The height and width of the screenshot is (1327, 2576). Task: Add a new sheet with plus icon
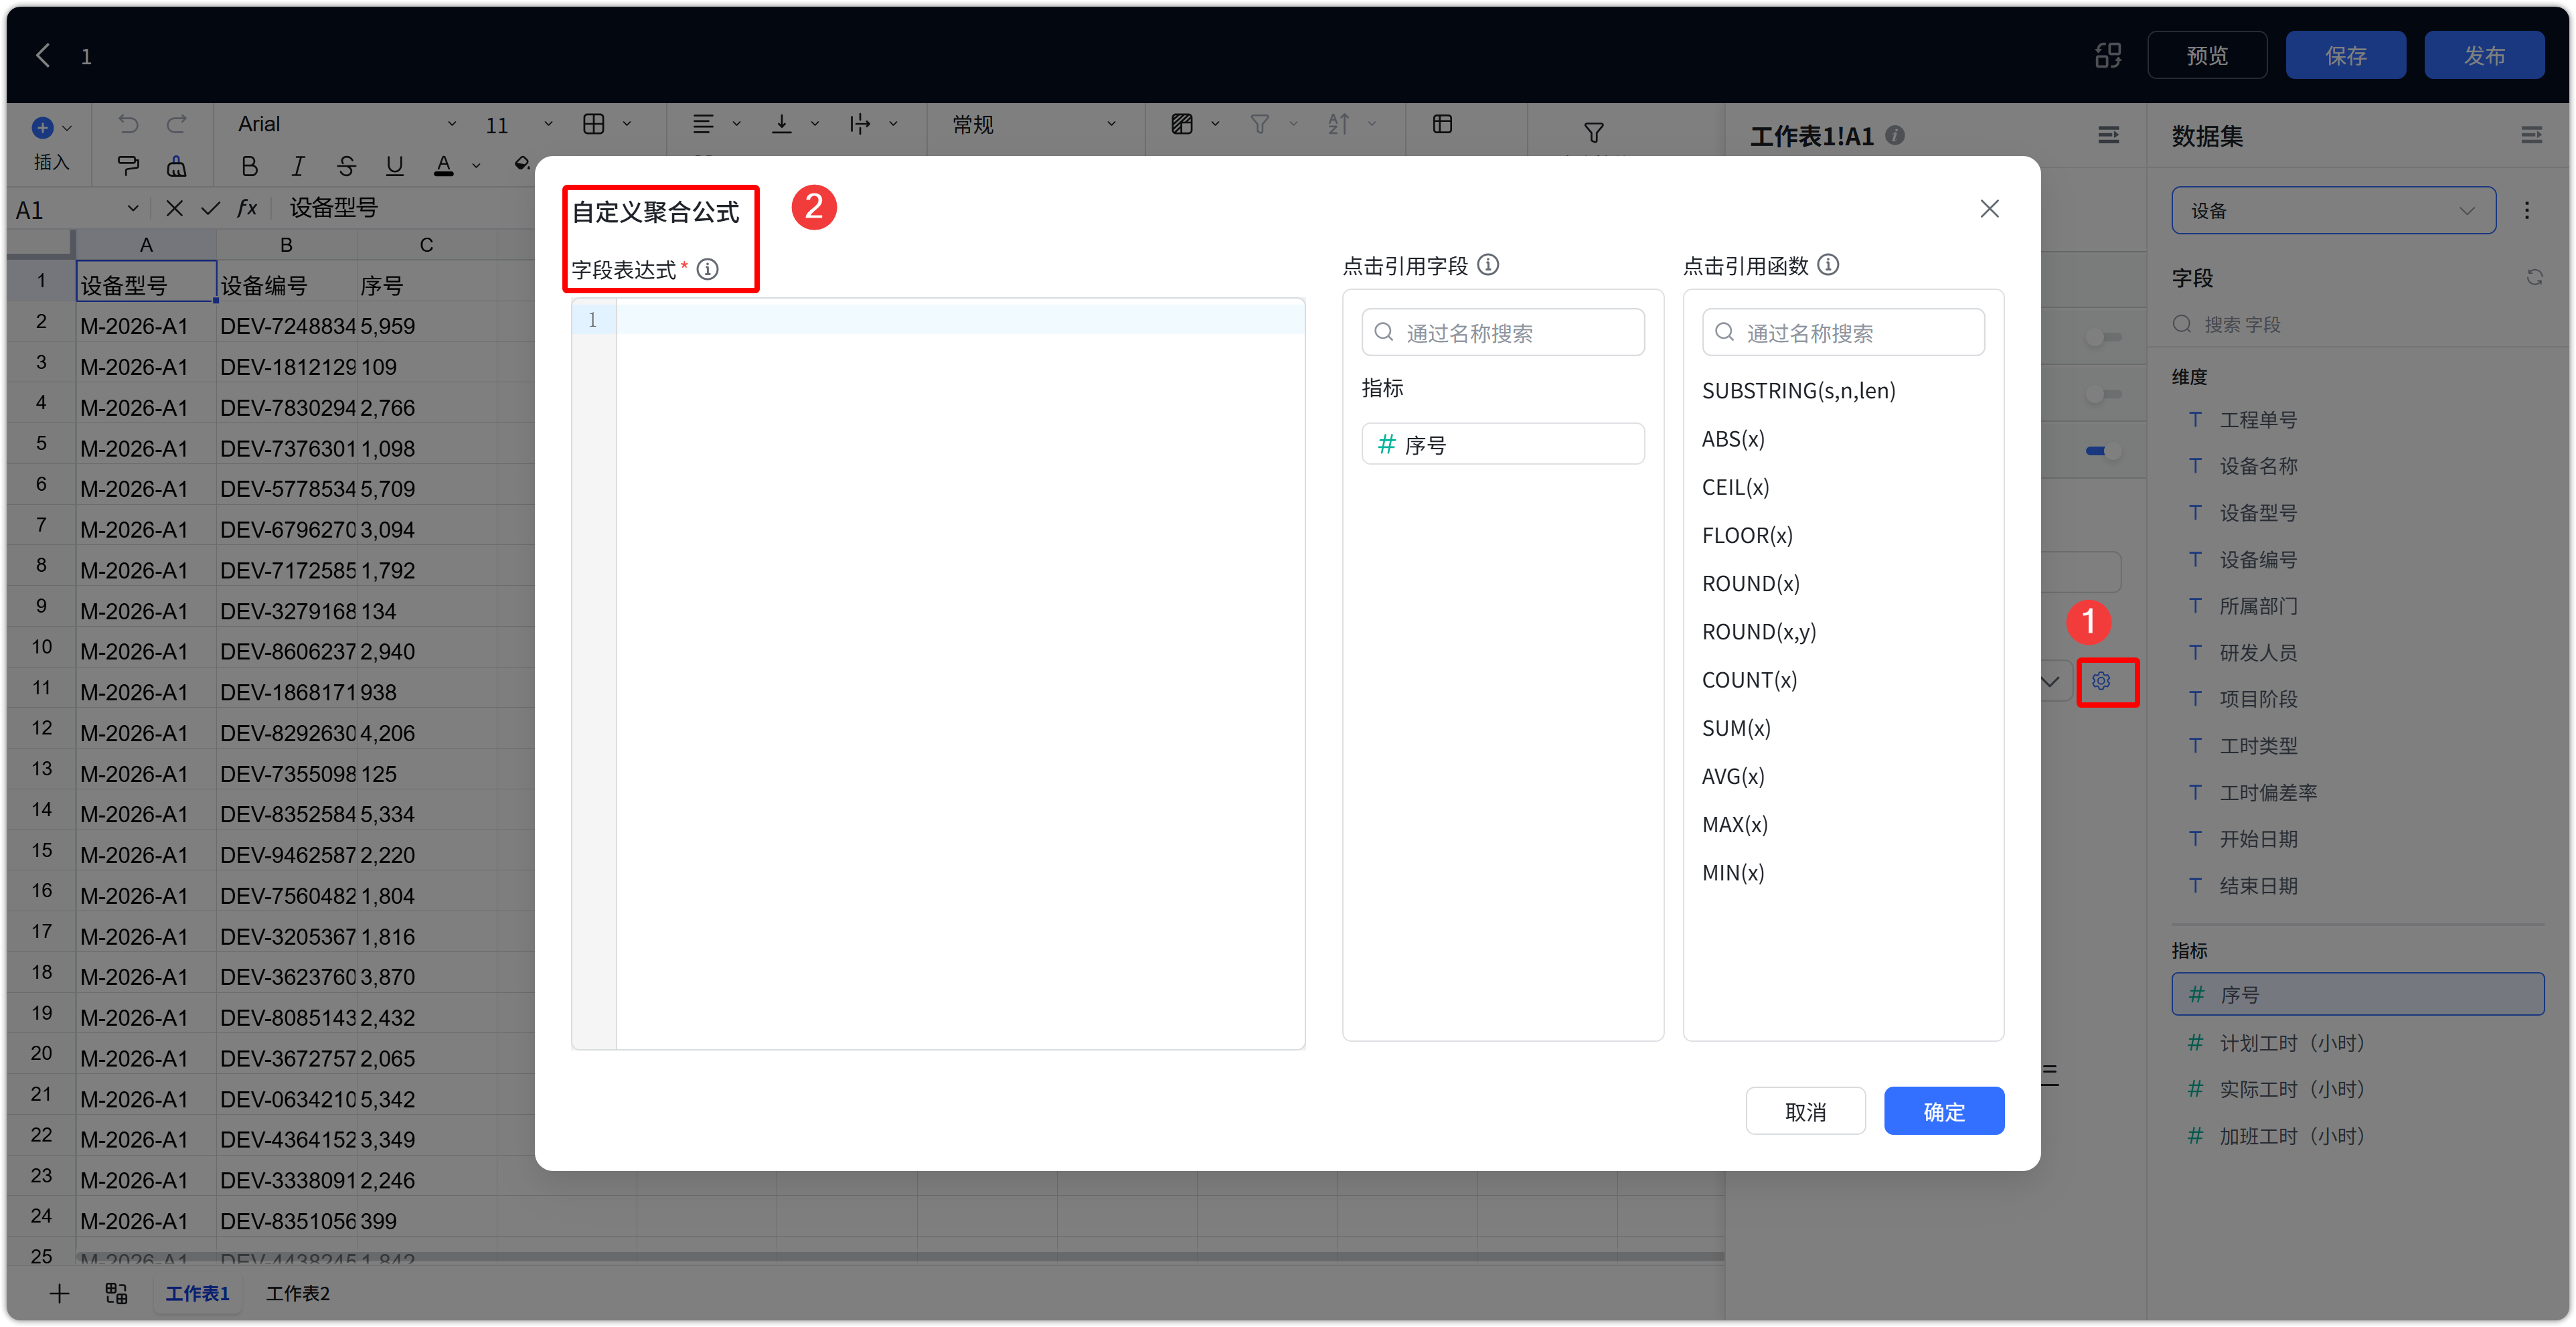tap(59, 1293)
